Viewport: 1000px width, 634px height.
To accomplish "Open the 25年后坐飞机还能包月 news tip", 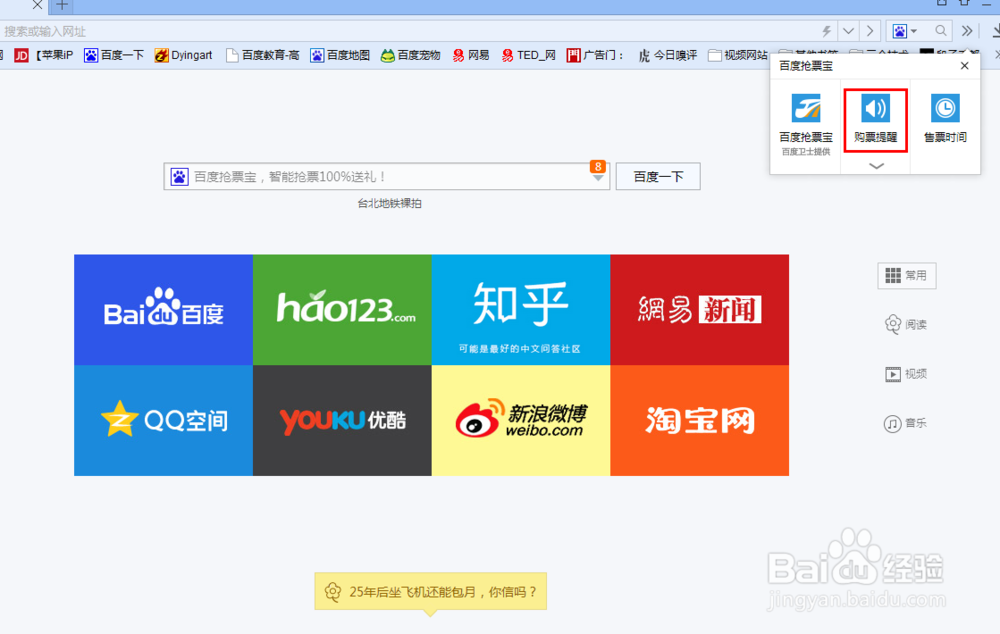I will click(x=430, y=591).
